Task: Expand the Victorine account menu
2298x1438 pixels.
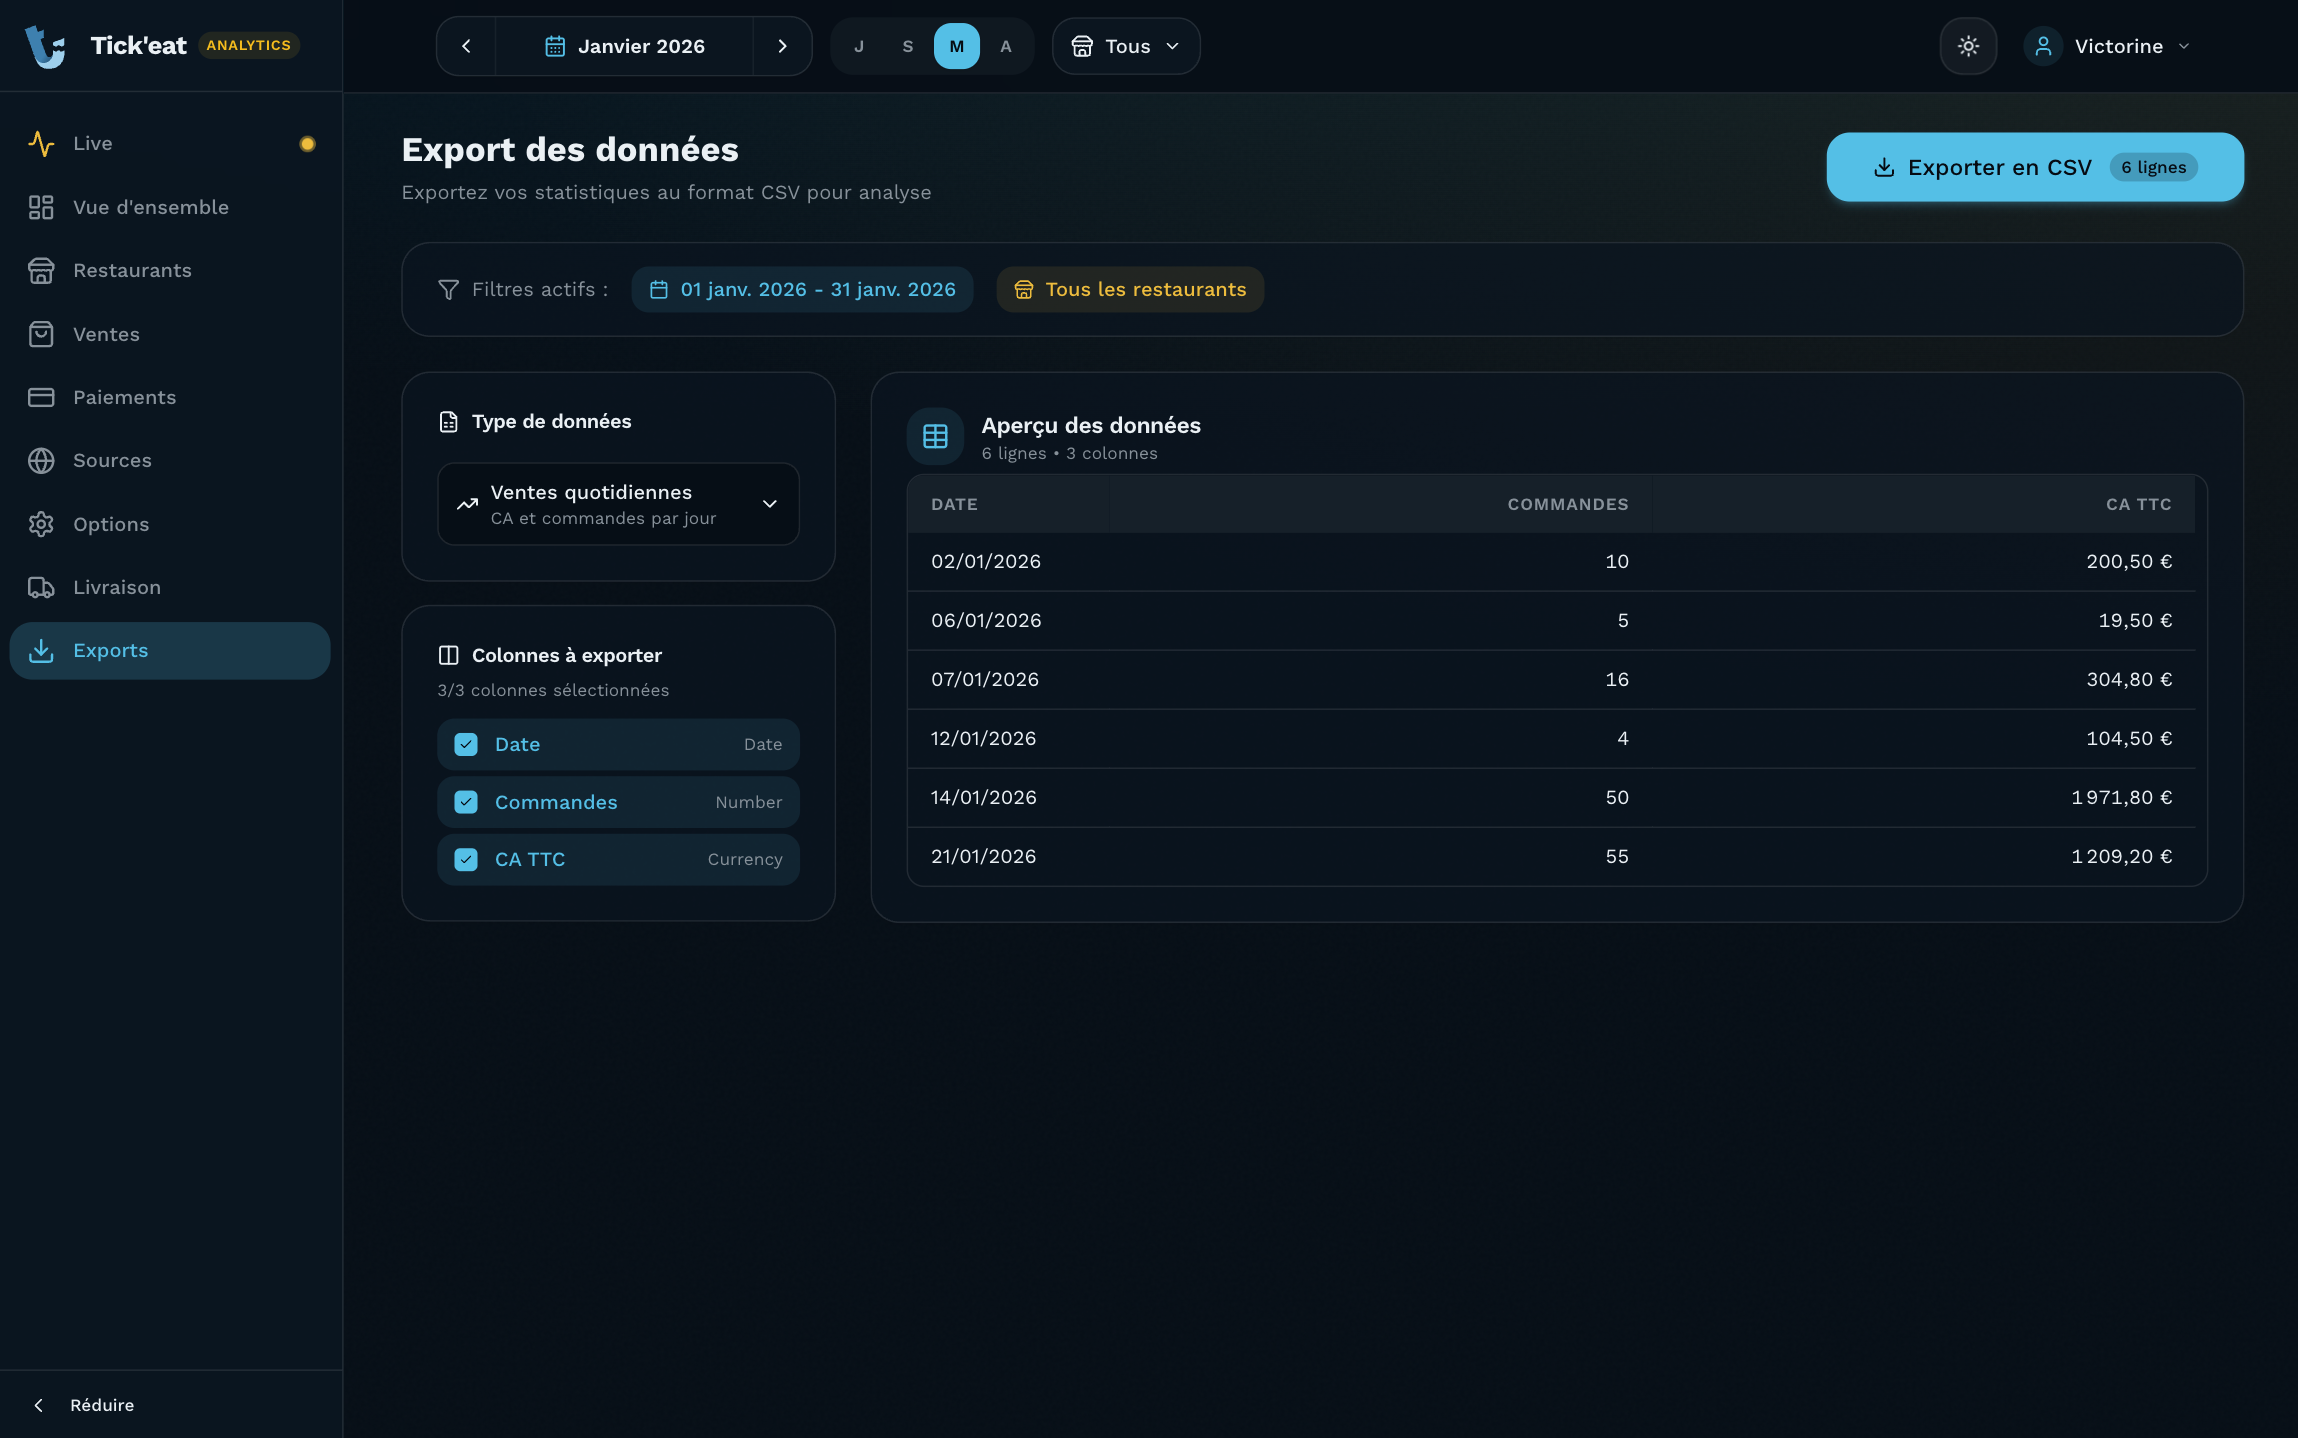Action: (x=2110, y=45)
